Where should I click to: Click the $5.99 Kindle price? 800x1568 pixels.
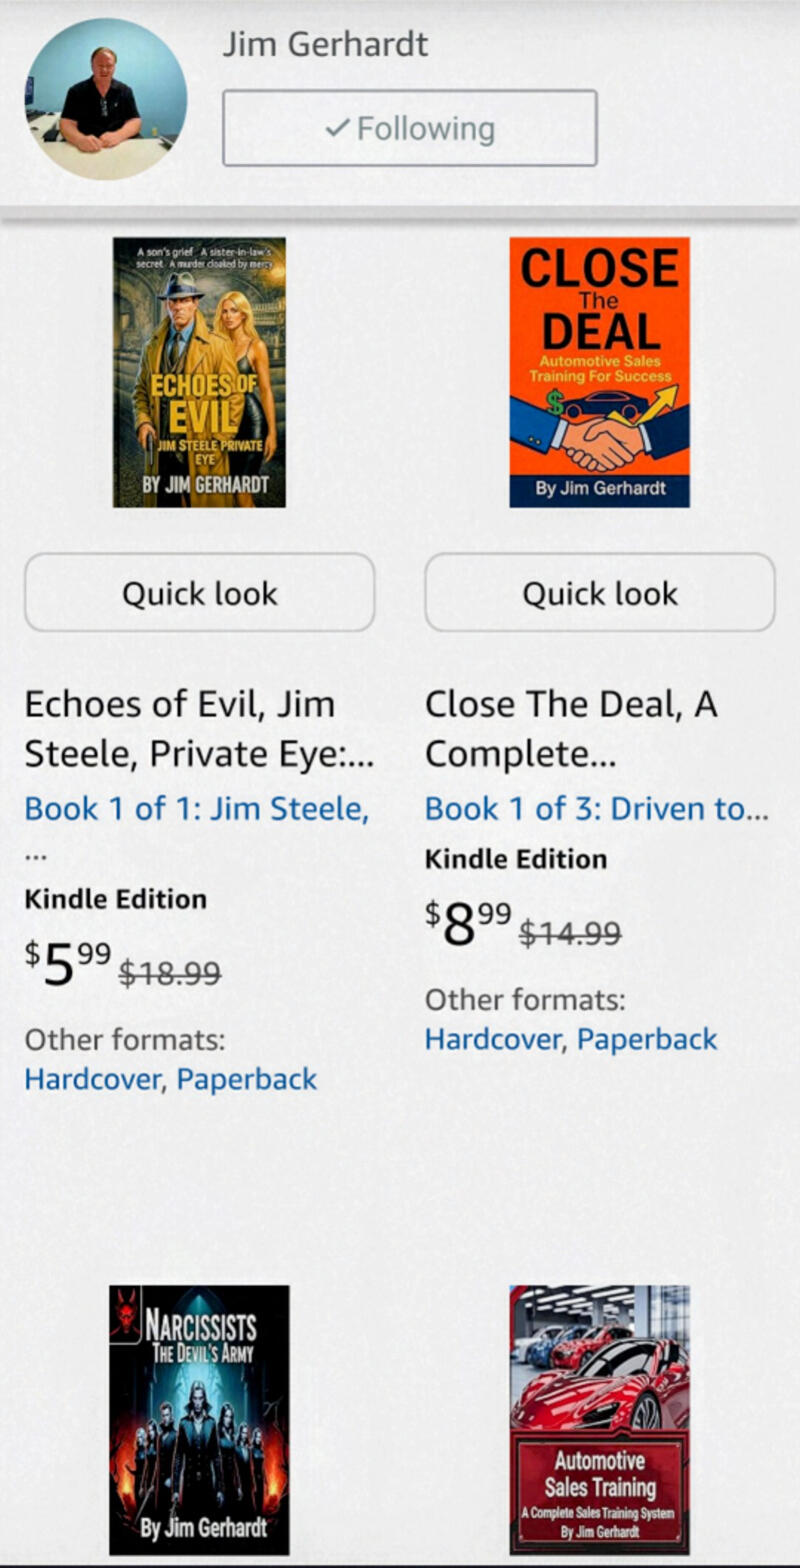68,965
